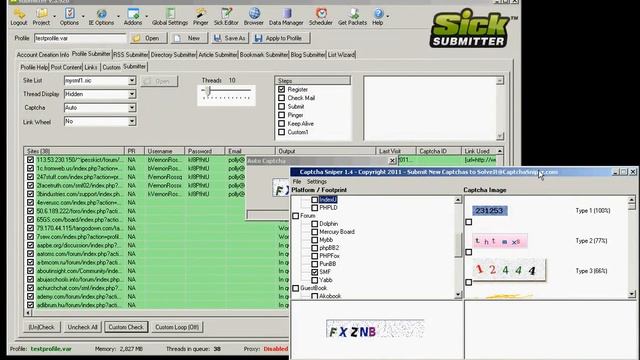Viewport: 640px width, 360px height.
Task: Check the Type 1 captcha image checkbox
Action: click(x=469, y=222)
